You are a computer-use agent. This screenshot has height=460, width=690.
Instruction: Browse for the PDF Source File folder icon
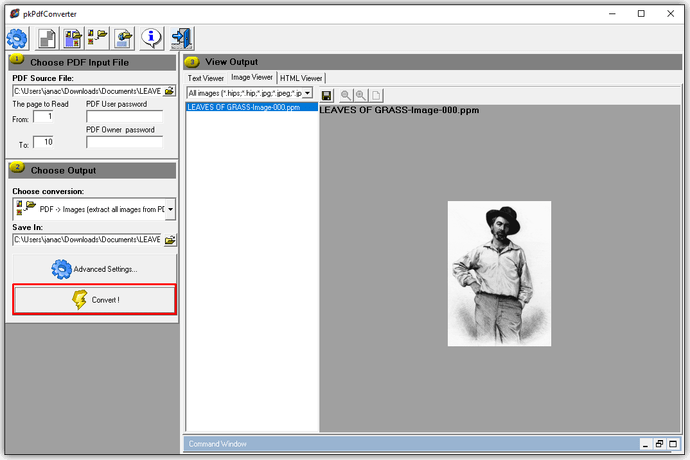click(x=169, y=91)
